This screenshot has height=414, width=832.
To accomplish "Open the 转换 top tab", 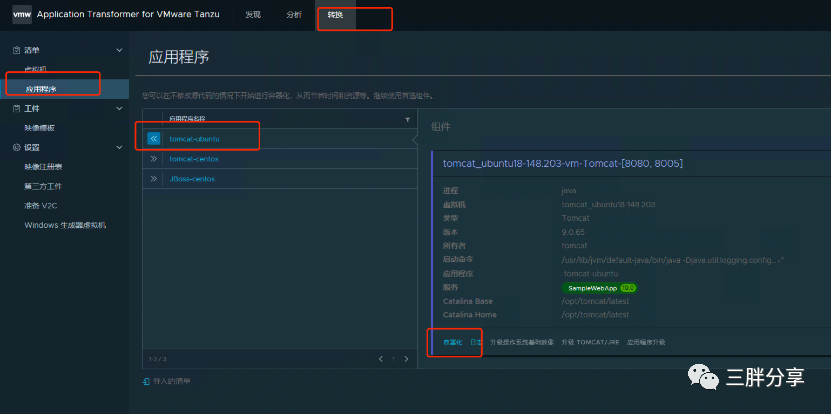I will [336, 15].
